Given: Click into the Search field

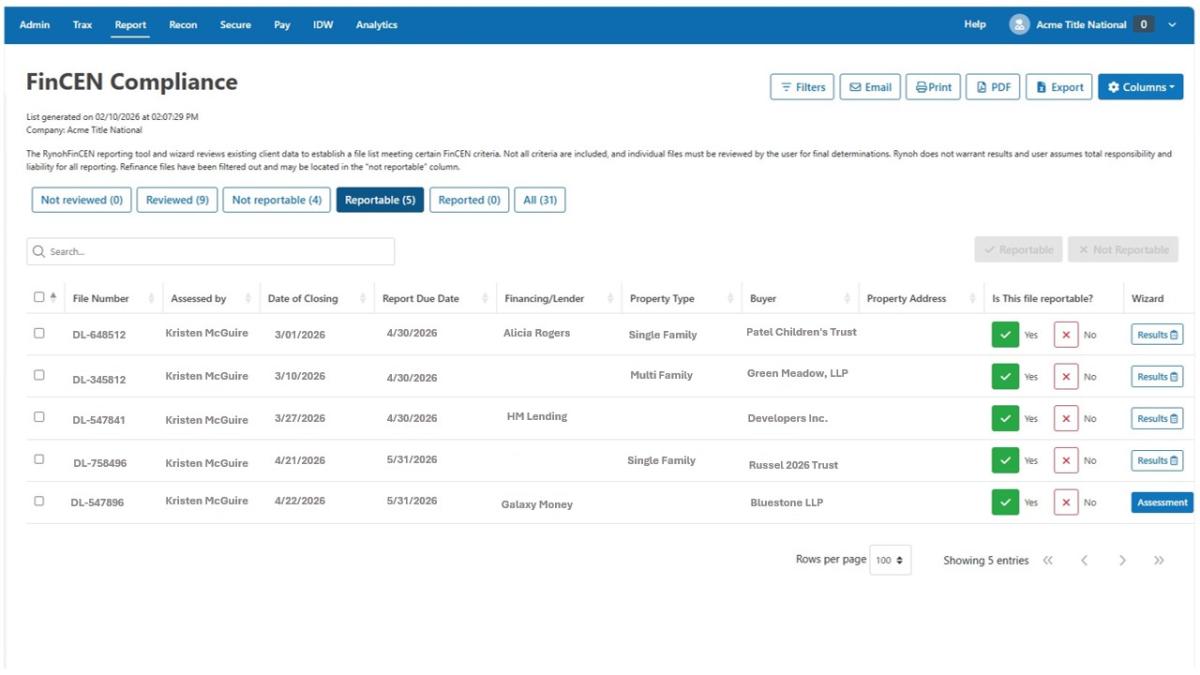Looking at the screenshot, I should pyautogui.click(x=210, y=252).
